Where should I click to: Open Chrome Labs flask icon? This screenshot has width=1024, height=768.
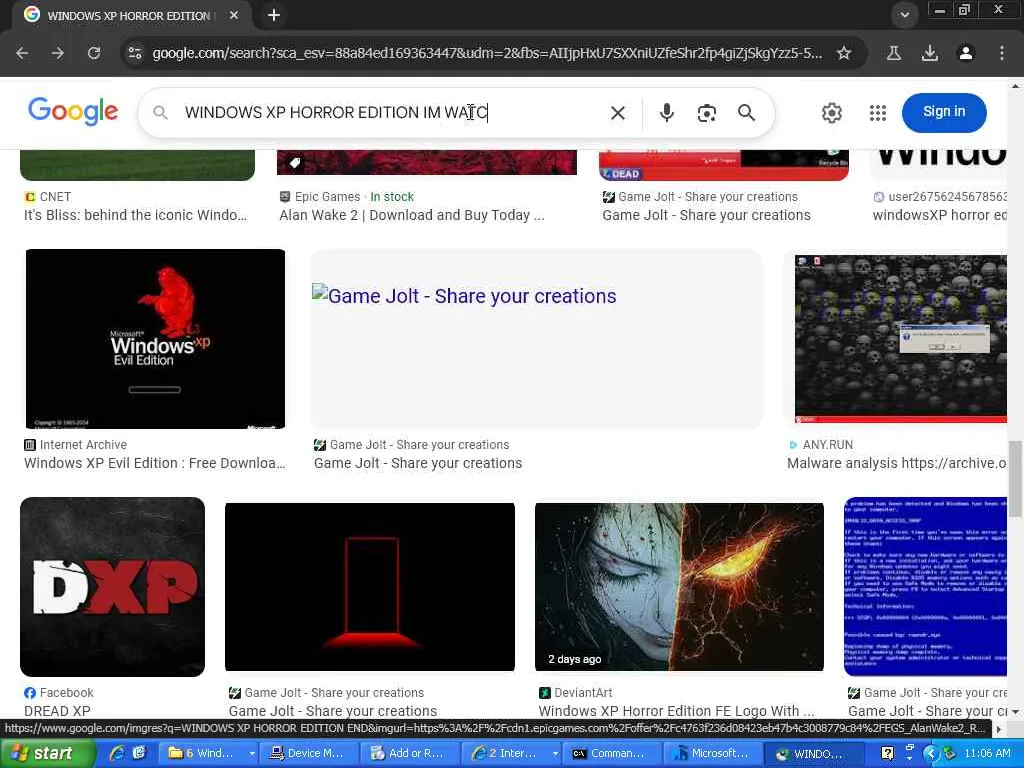(x=894, y=53)
